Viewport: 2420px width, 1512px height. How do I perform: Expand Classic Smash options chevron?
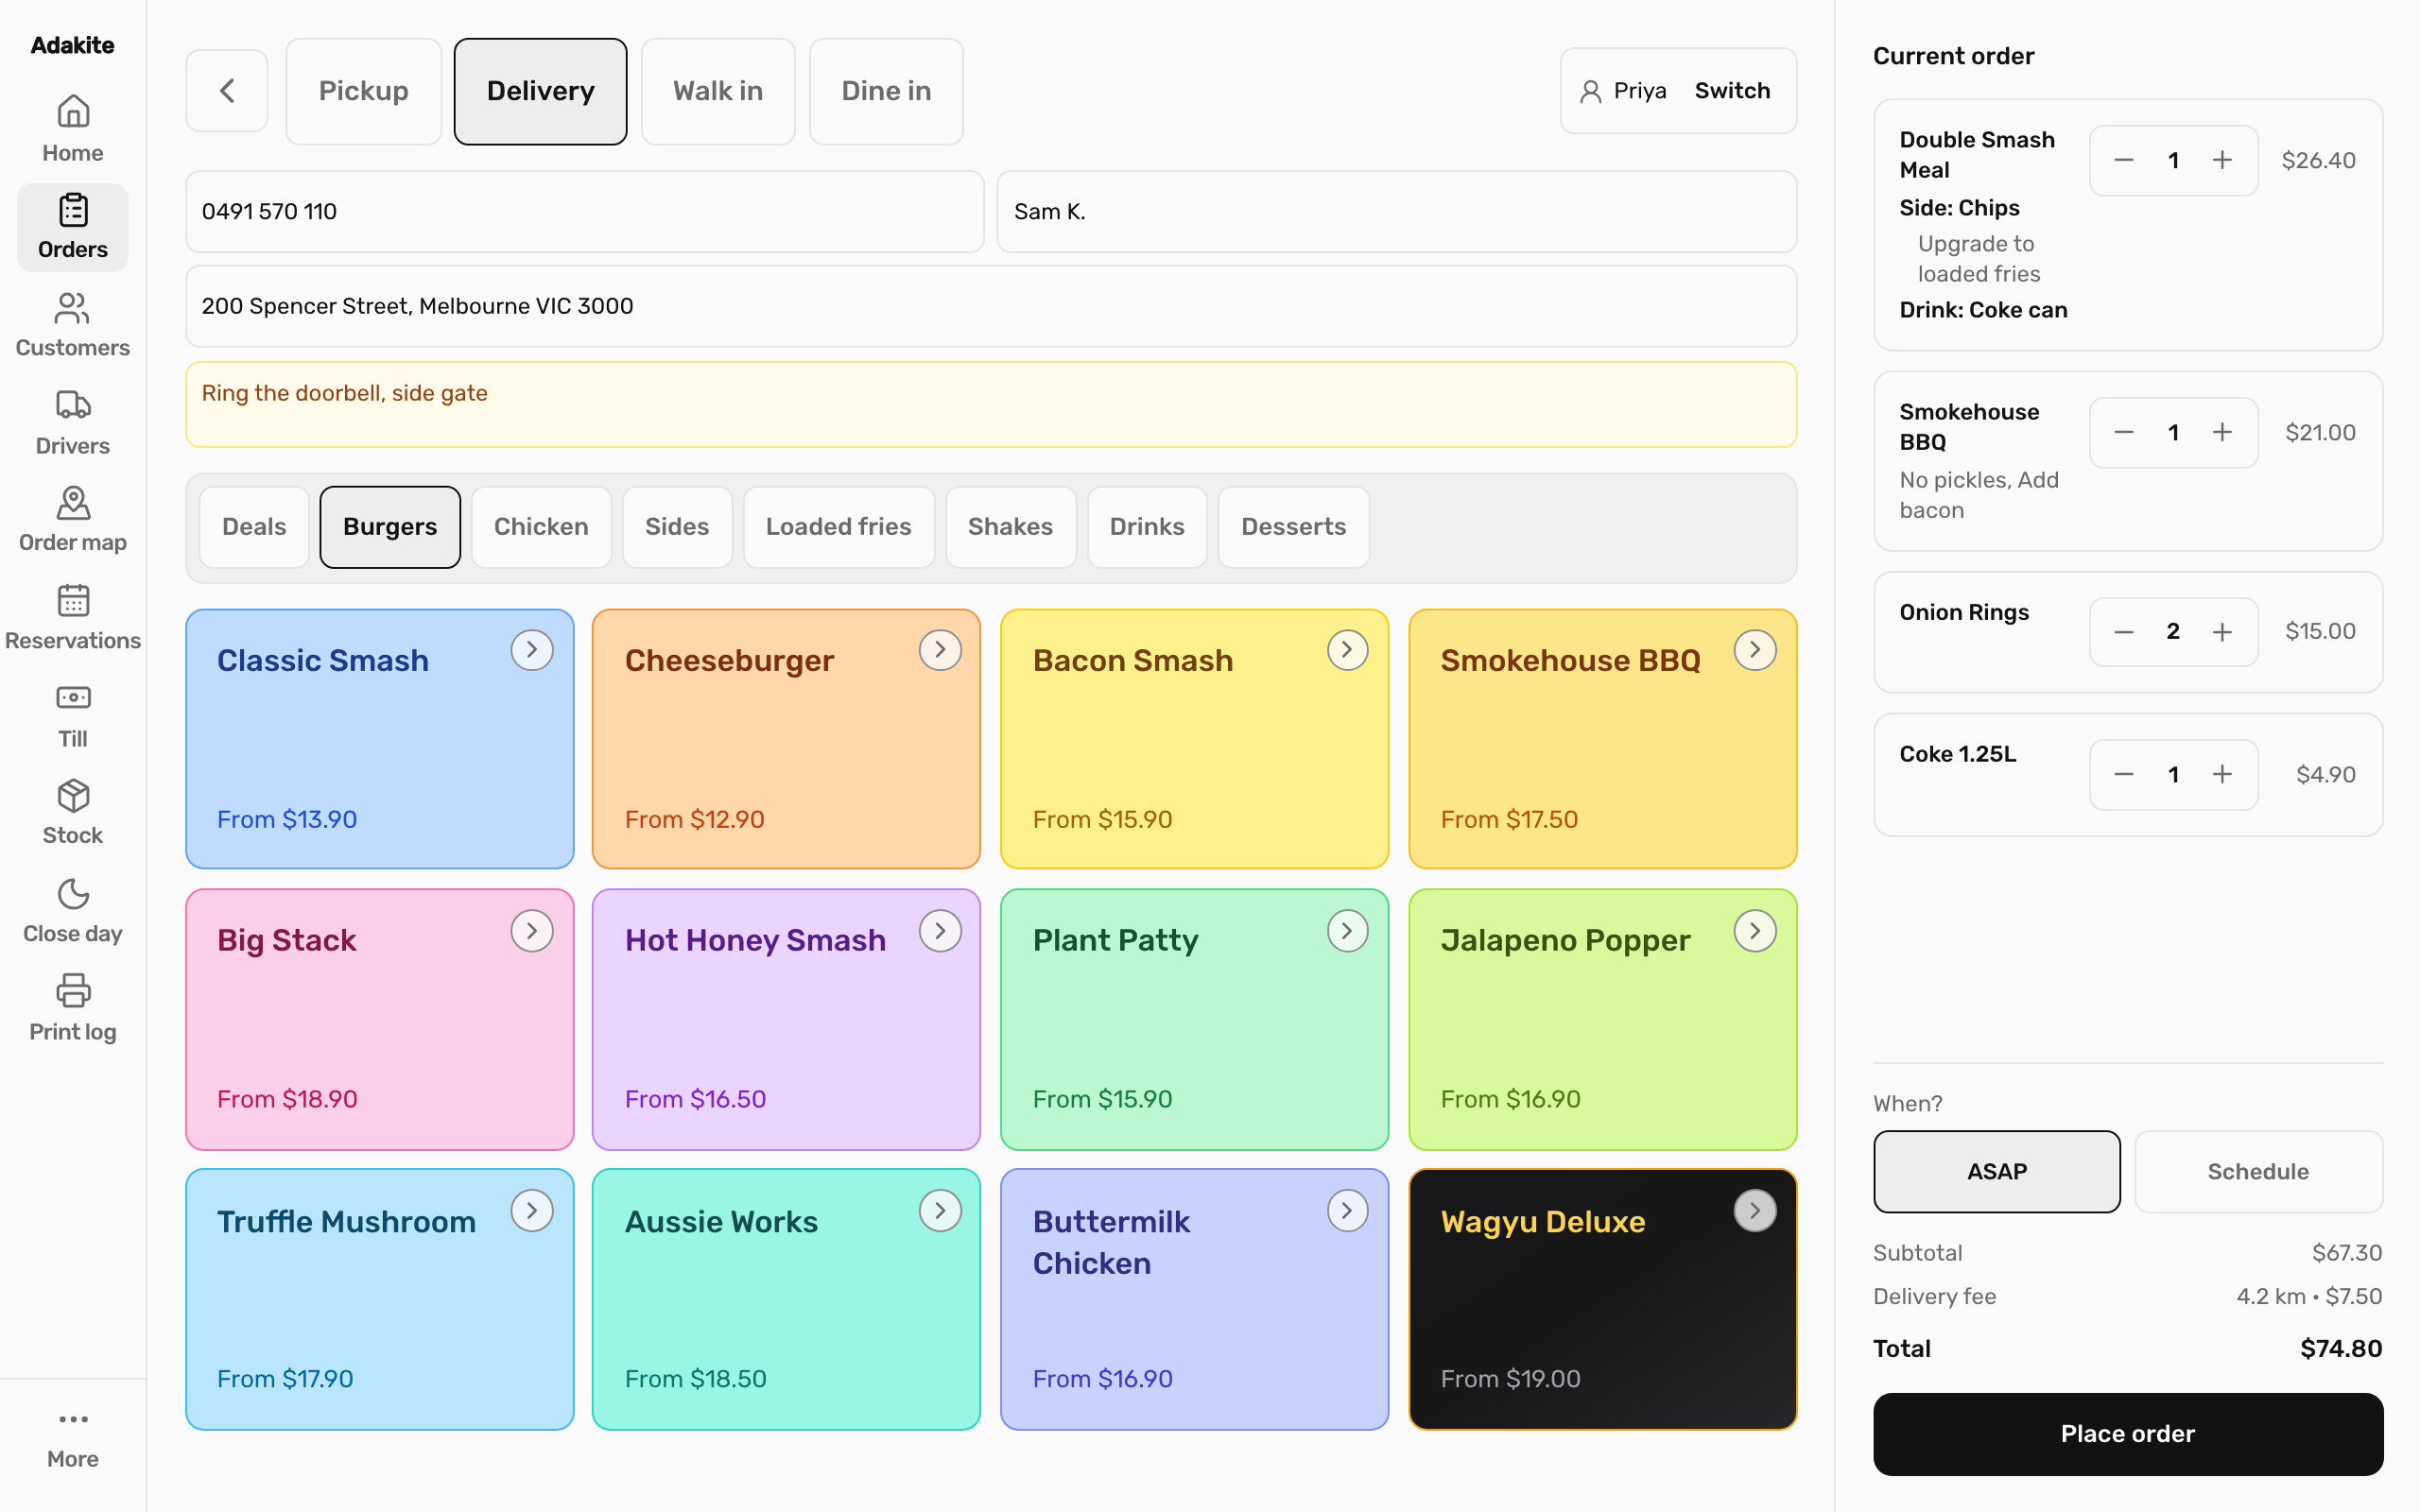click(532, 650)
